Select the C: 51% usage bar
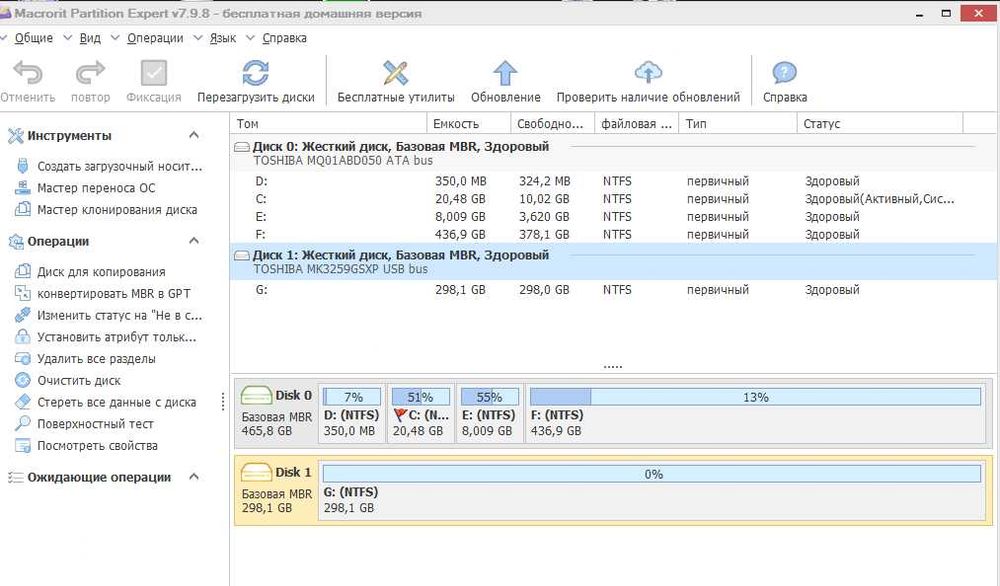1000x586 pixels. pos(420,397)
